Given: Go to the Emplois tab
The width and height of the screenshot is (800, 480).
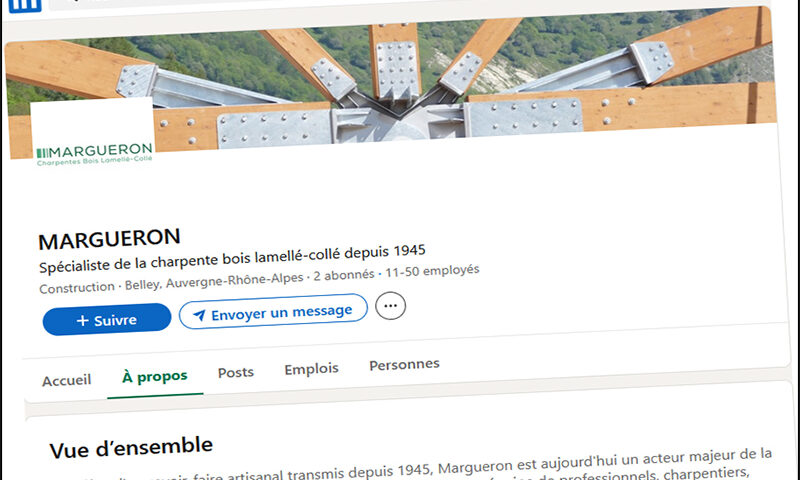Looking at the screenshot, I should 311,369.
